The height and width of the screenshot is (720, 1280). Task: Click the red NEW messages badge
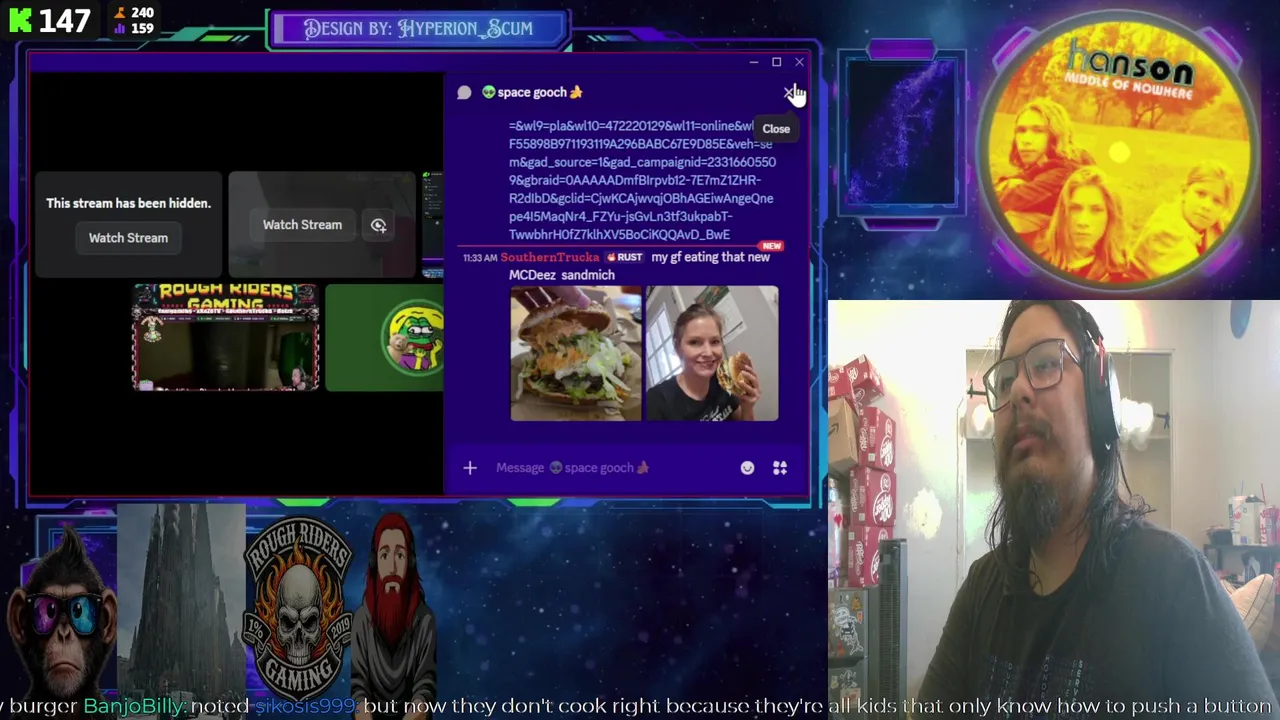pyautogui.click(x=771, y=246)
